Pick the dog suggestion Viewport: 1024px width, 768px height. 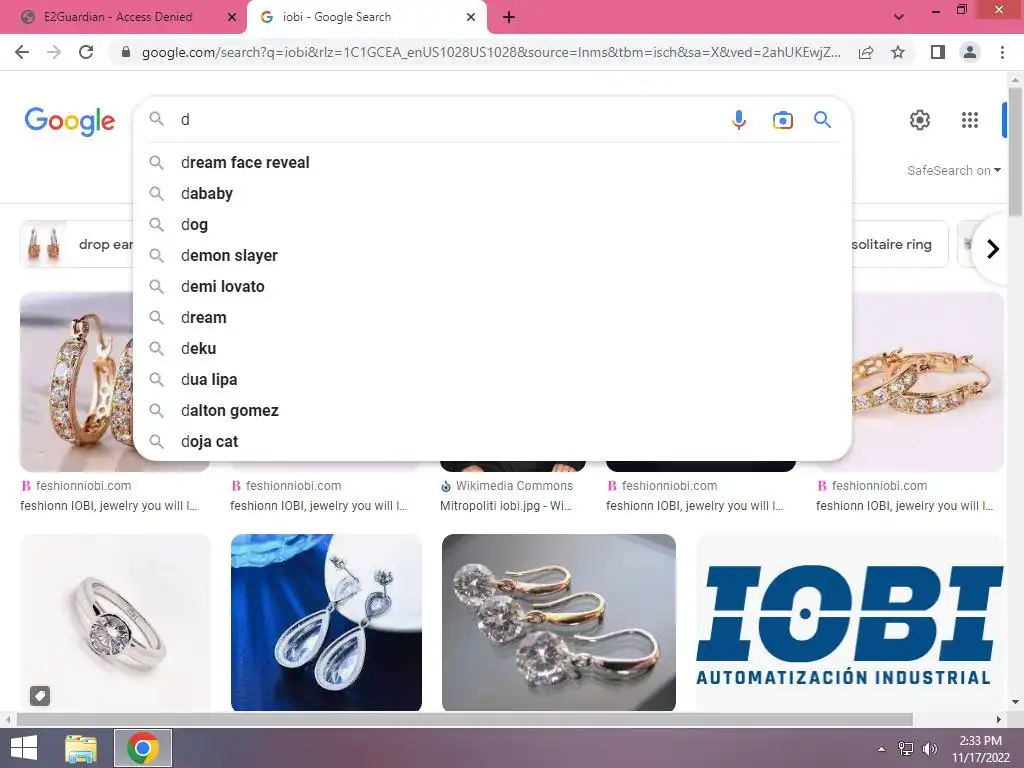pyautogui.click(x=492, y=225)
